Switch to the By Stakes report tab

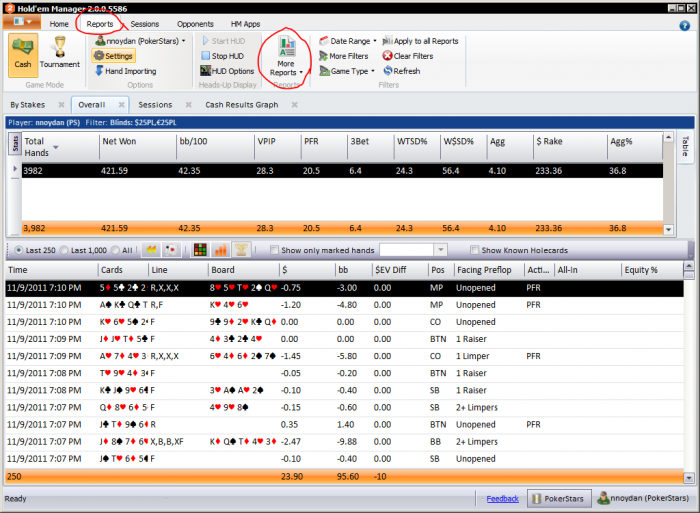point(28,104)
